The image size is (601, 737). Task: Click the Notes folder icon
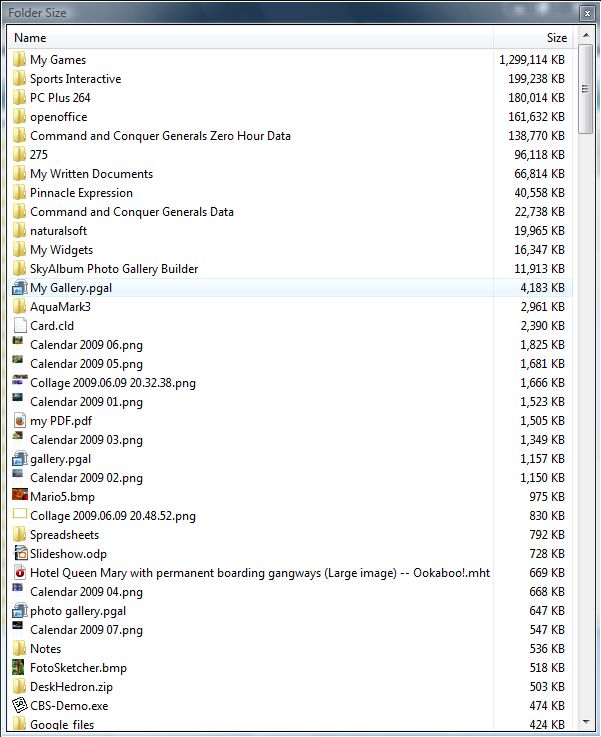tap(19, 648)
